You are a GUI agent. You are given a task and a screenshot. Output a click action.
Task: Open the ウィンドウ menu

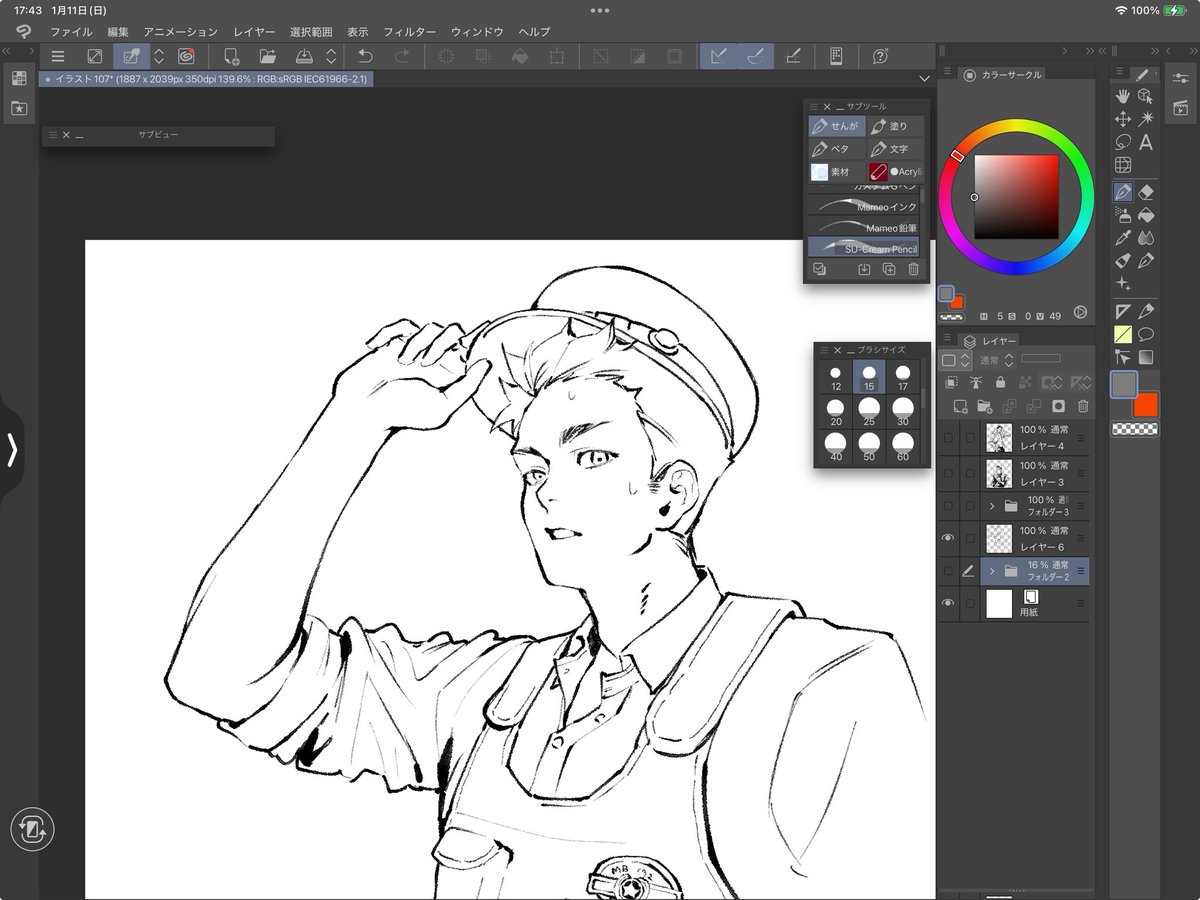pyautogui.click(x=477, y=32)
